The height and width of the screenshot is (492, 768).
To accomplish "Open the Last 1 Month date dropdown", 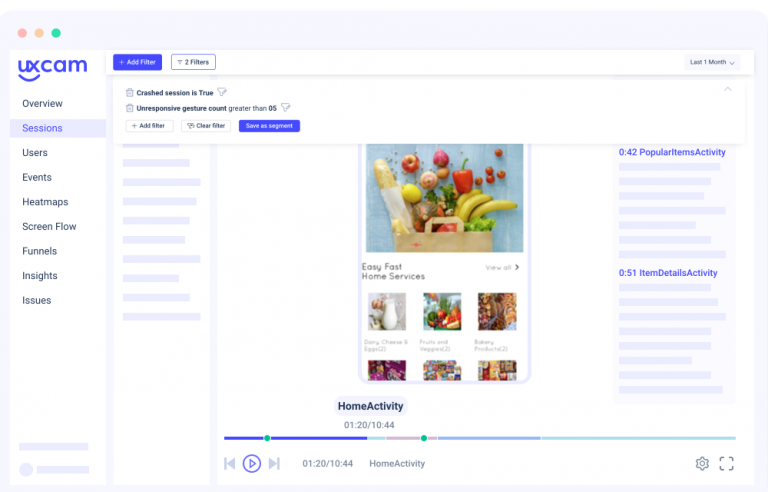I will (x=712, y=62).
